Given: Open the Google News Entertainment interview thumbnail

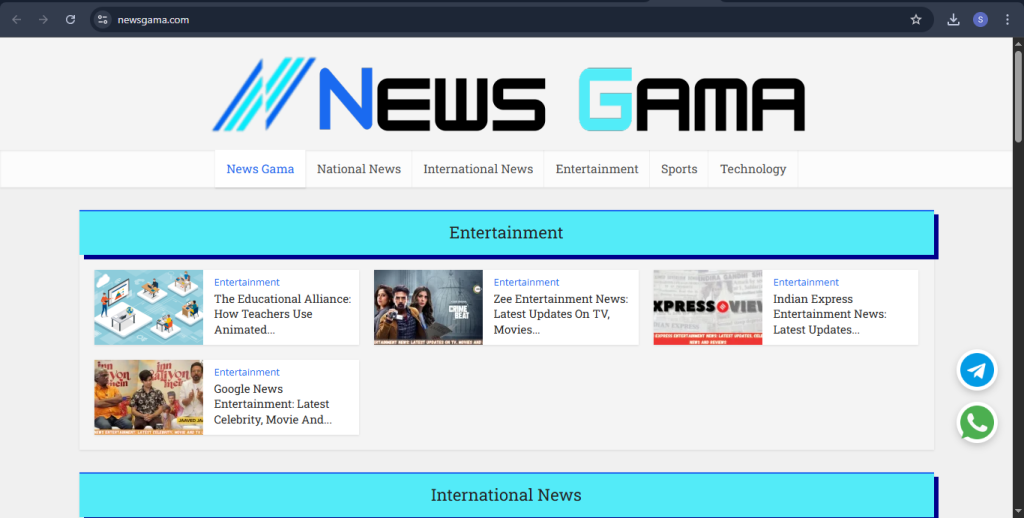Looking at the screenshot, I should [x=148, y=398].
